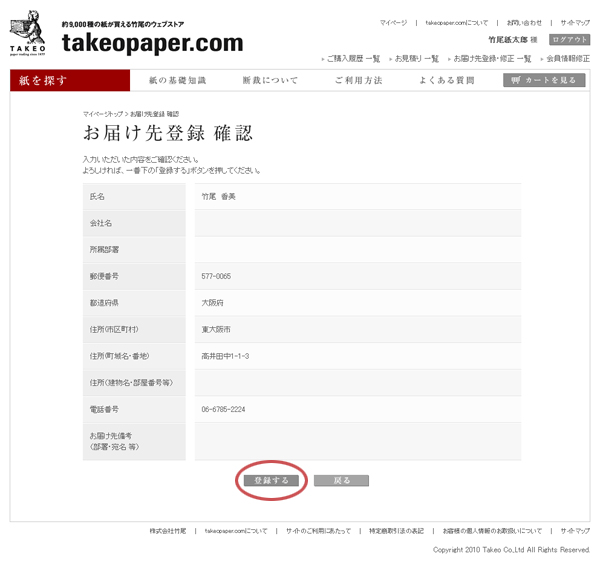Open the cart with カートを見る
This screenshot has width=600, height=565.
(x=543, y=80)
